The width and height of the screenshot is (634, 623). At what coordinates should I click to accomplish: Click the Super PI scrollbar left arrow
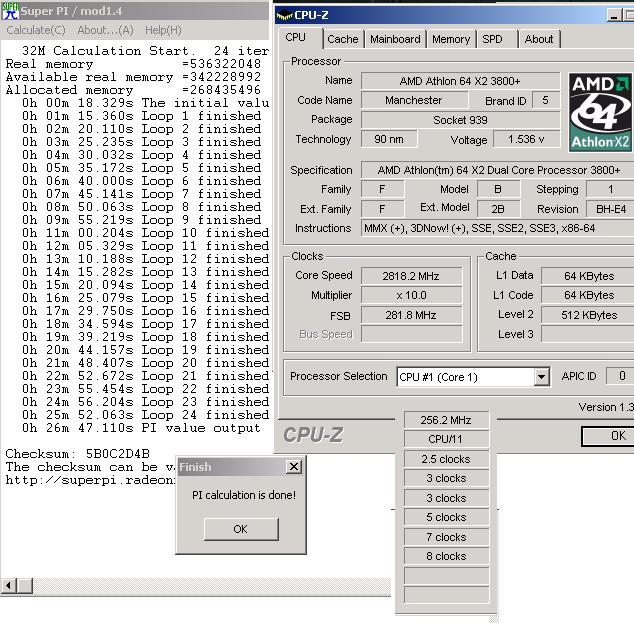9,585
